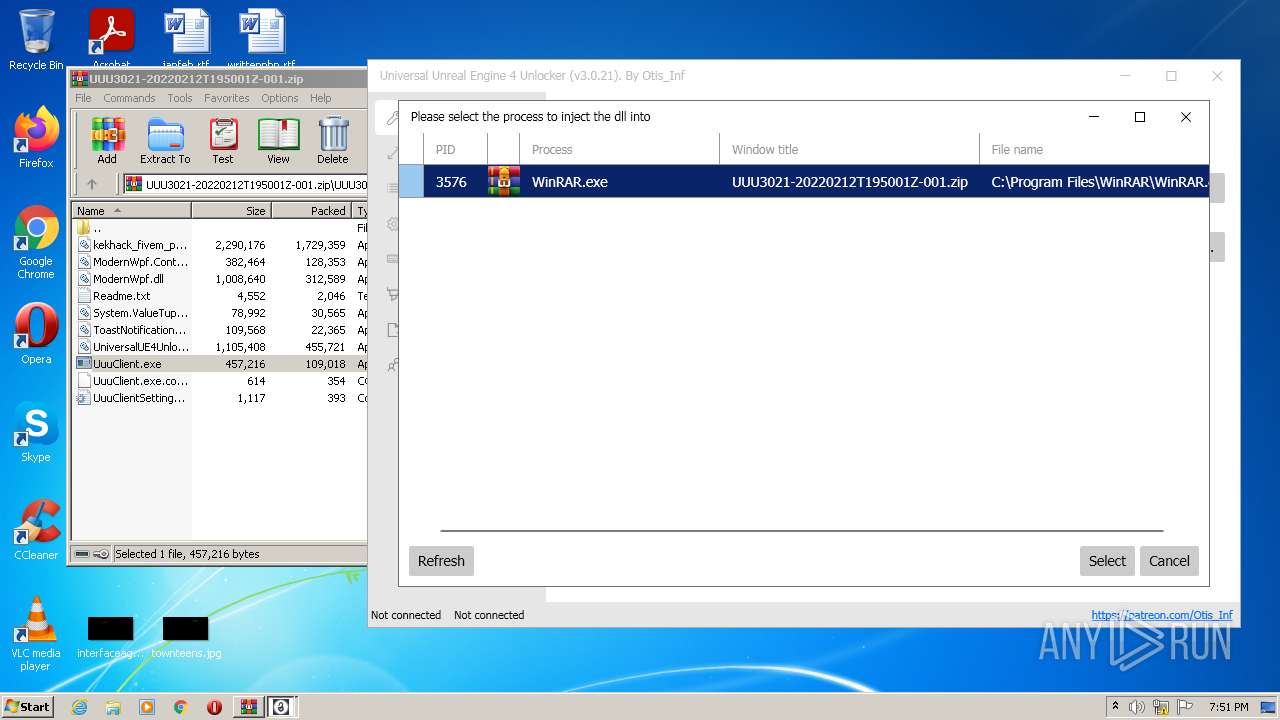This screenshot has width=1280, height=720.
Task: Open Acrobat desktop shortcut
Action: 112,40
